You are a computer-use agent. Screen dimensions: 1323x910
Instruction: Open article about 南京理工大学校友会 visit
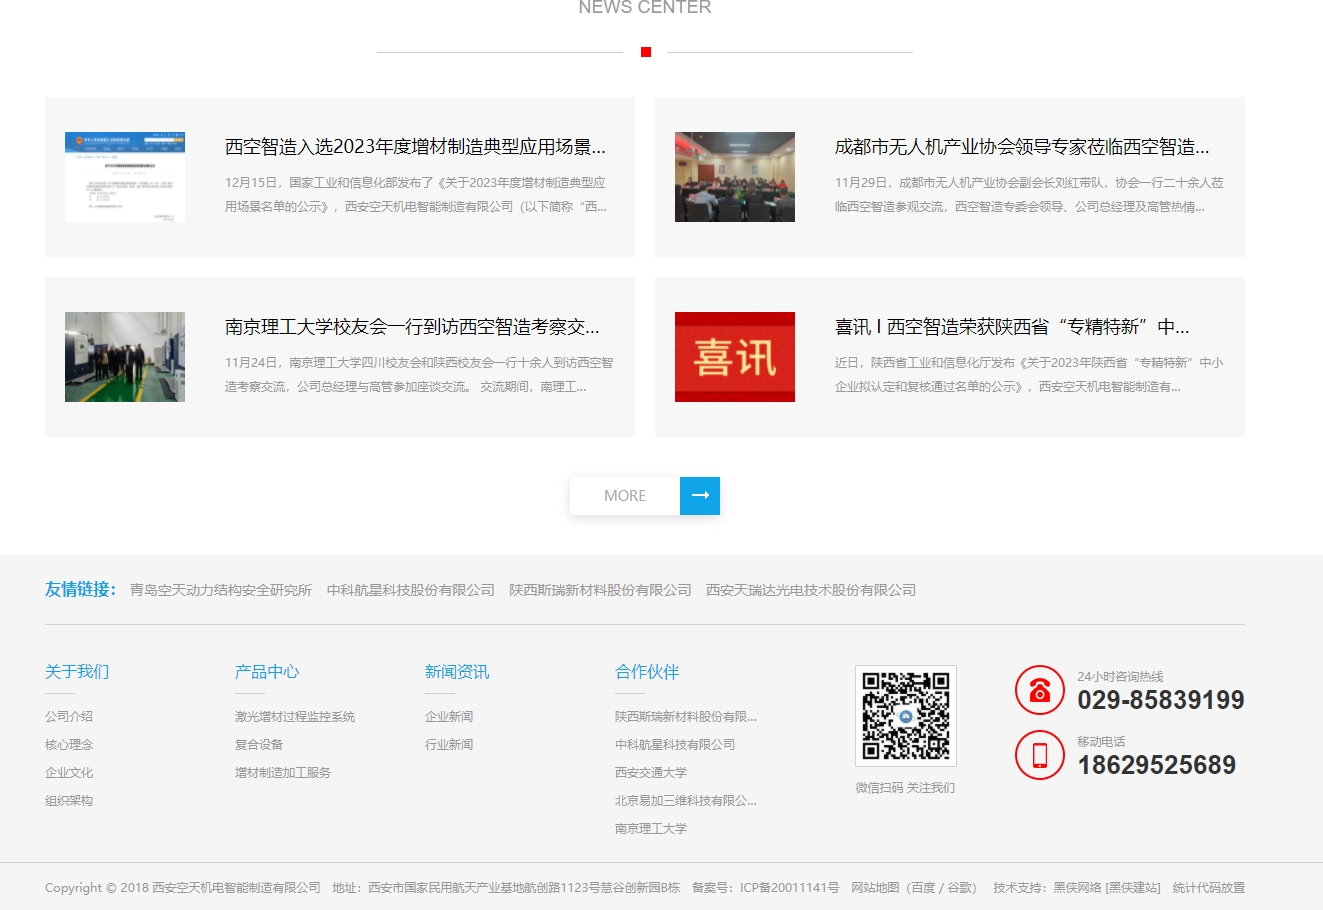pyautogui.click(x=412, y=327)
